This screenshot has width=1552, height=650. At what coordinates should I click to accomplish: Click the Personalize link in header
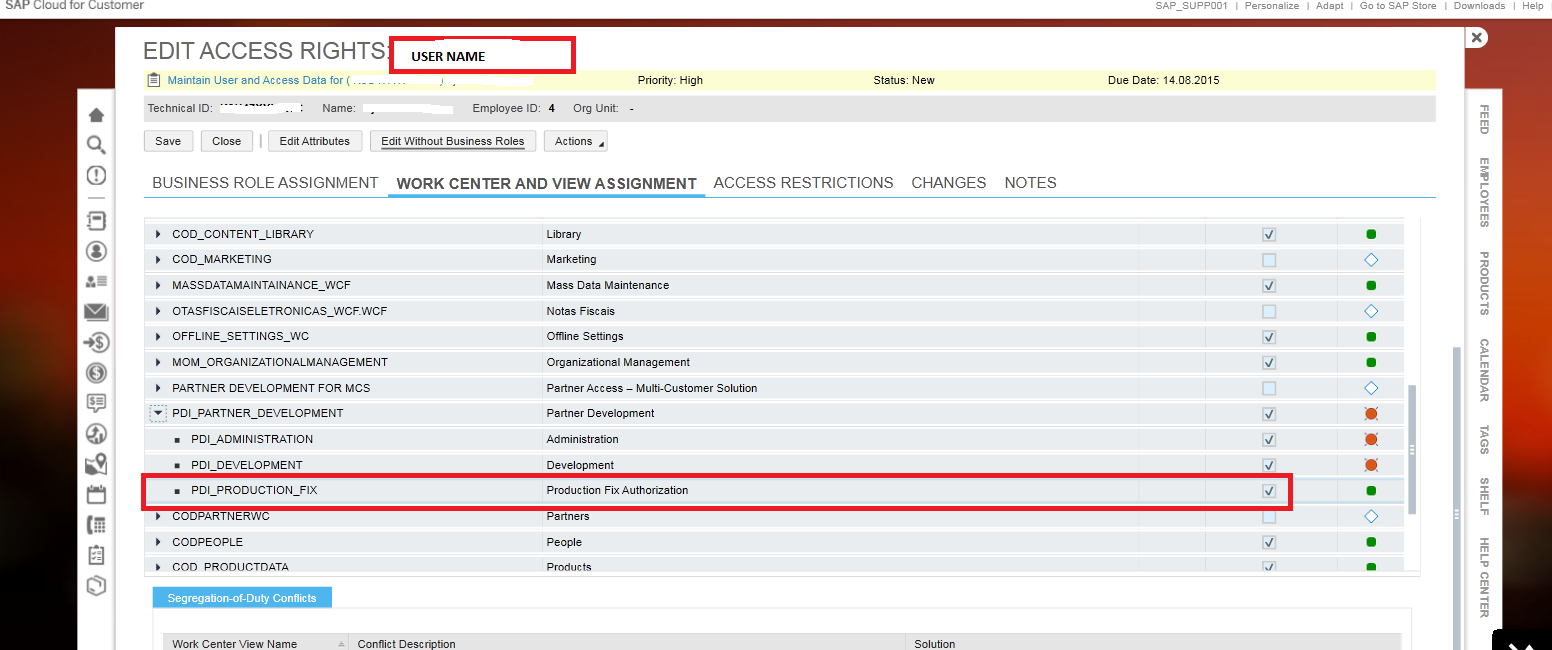click(1272, 6)
